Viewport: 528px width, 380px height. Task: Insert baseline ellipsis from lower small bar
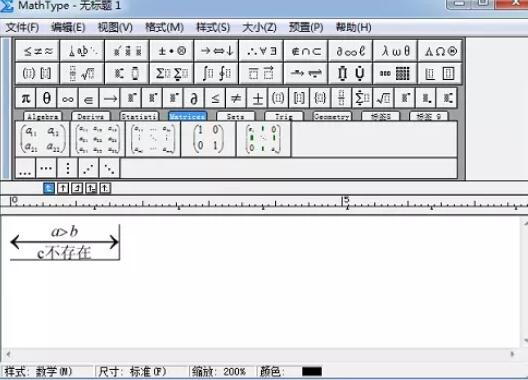point(25,168)
